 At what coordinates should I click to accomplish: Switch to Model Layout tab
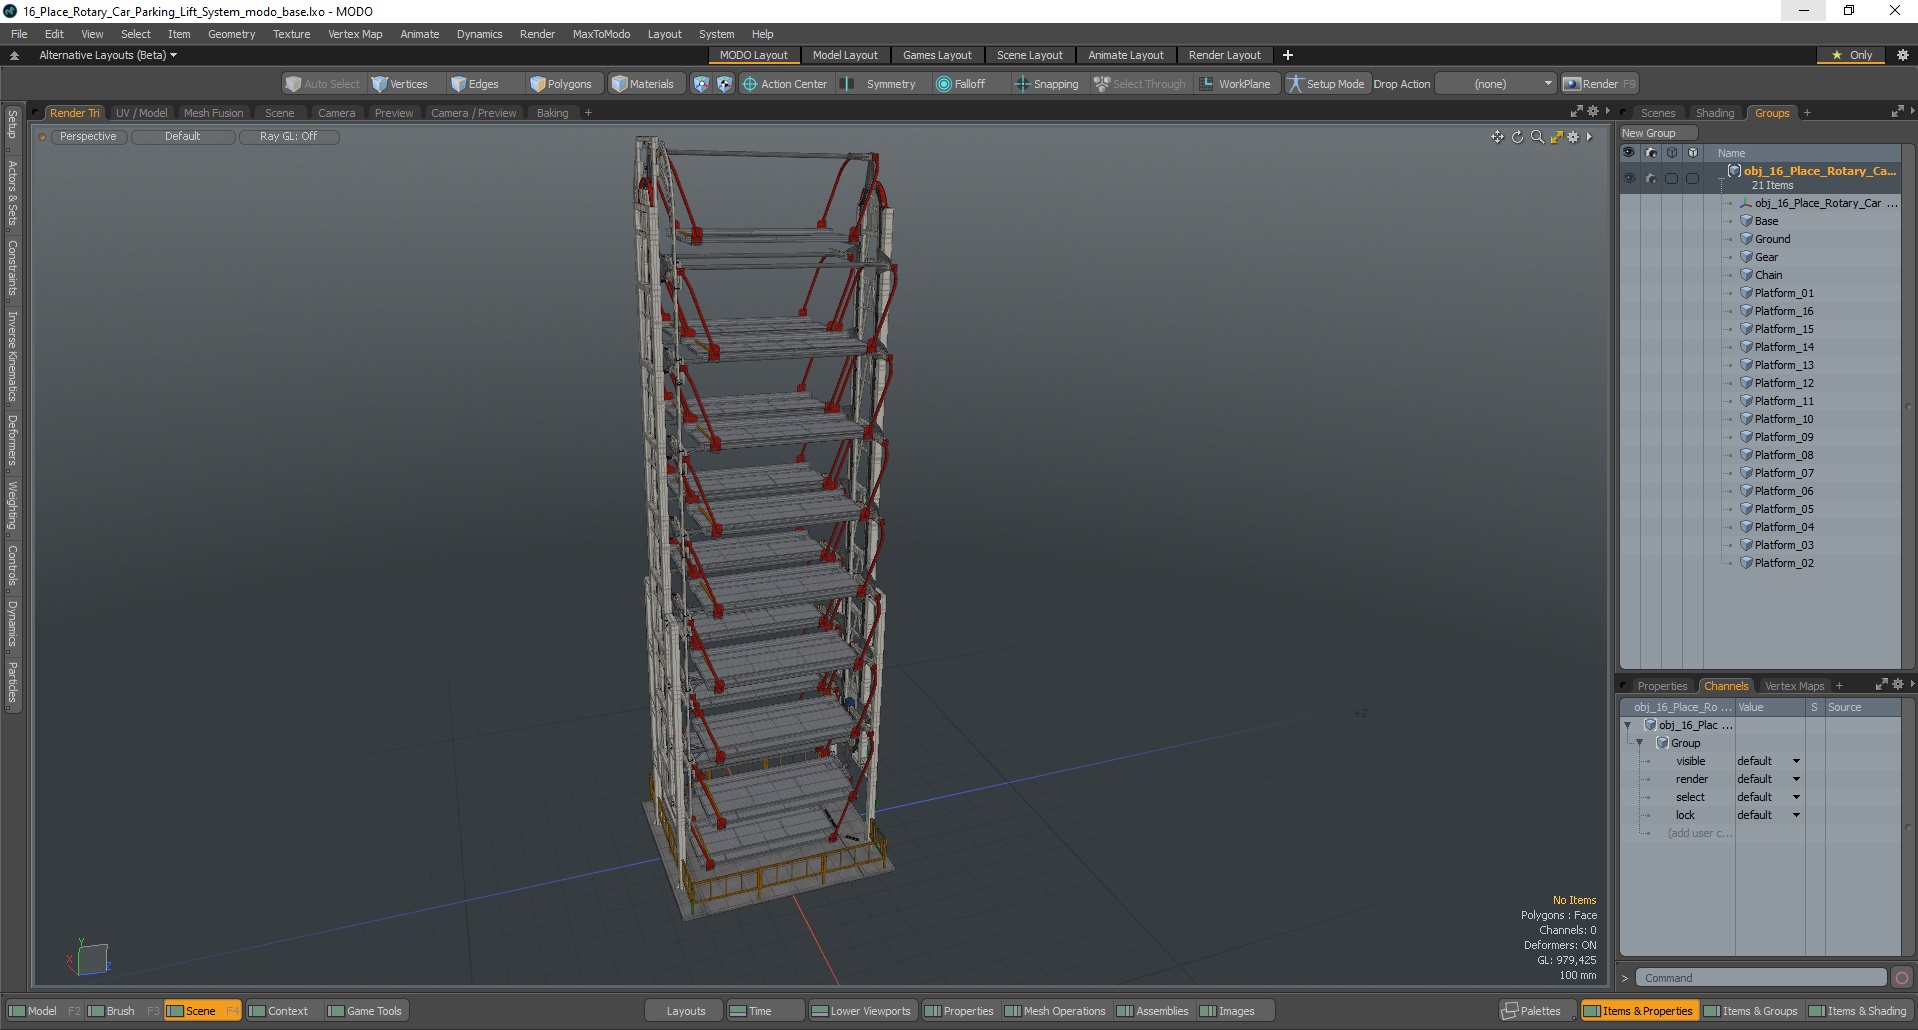click(x=845, y=55)
